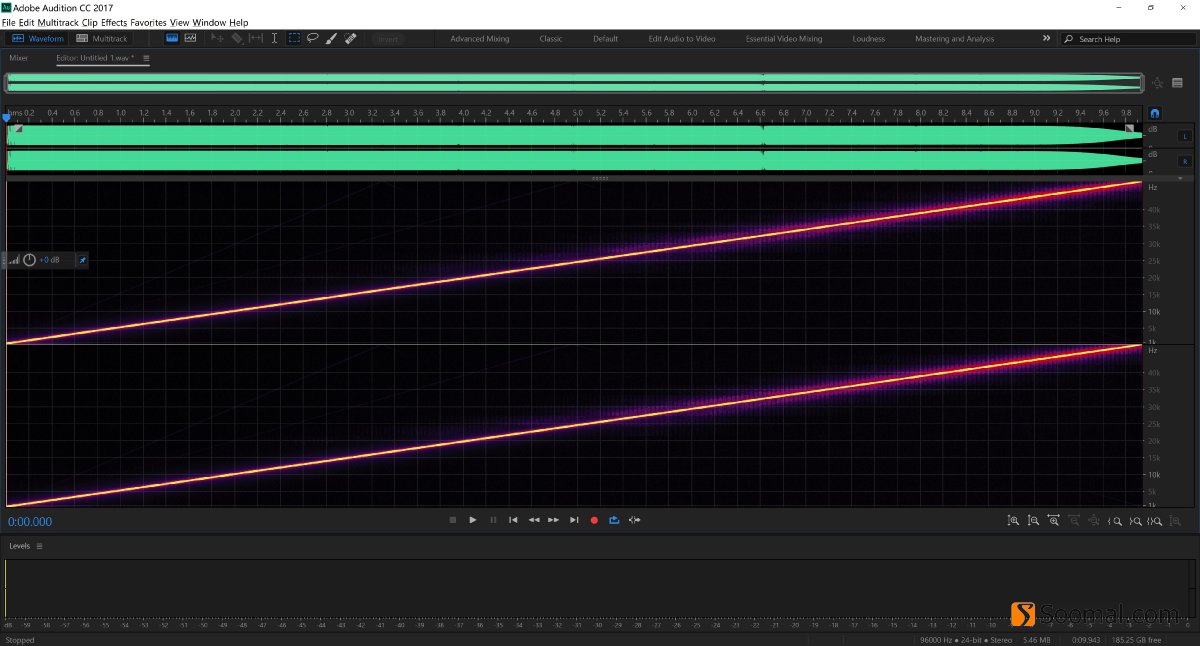Switch to Mastering and Analysis workspace
1200x646 pixels.
[x=955, y=39]
